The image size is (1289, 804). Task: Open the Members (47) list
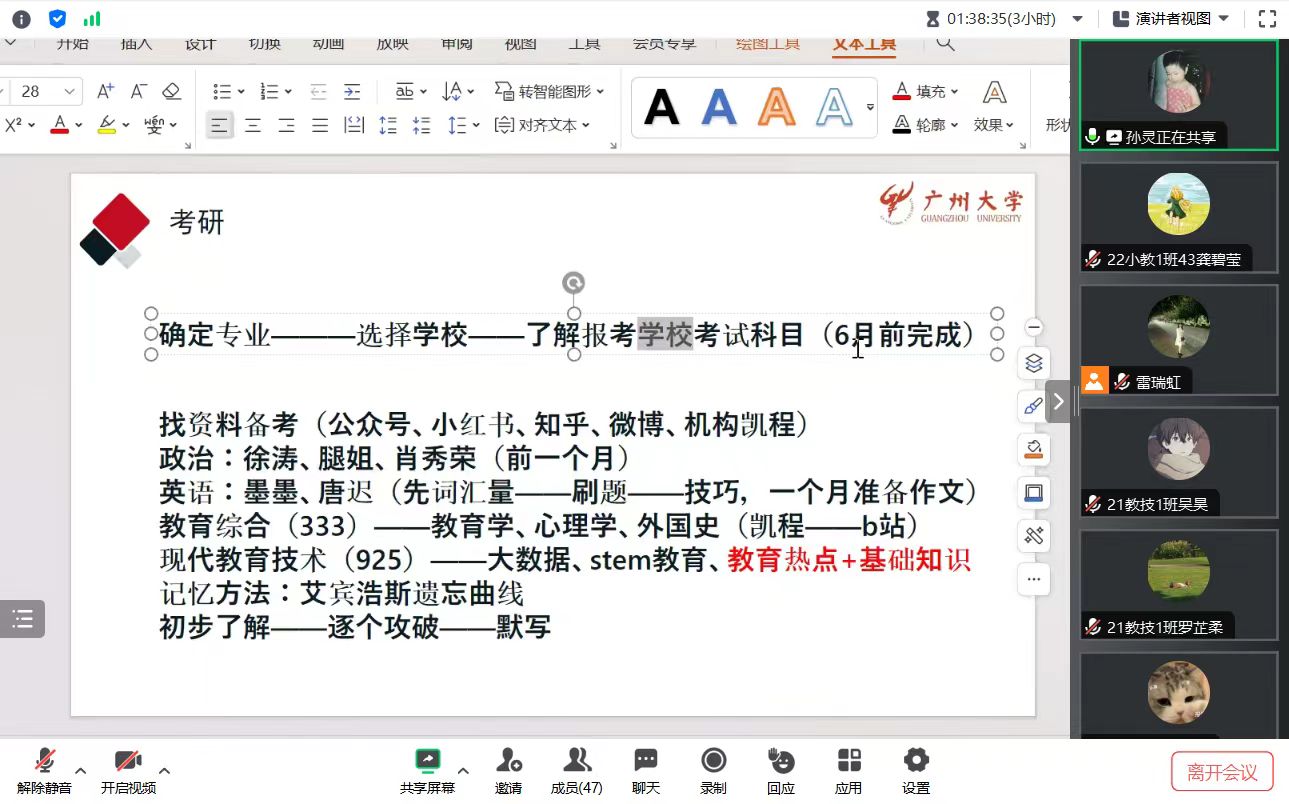tap(577, 770)
